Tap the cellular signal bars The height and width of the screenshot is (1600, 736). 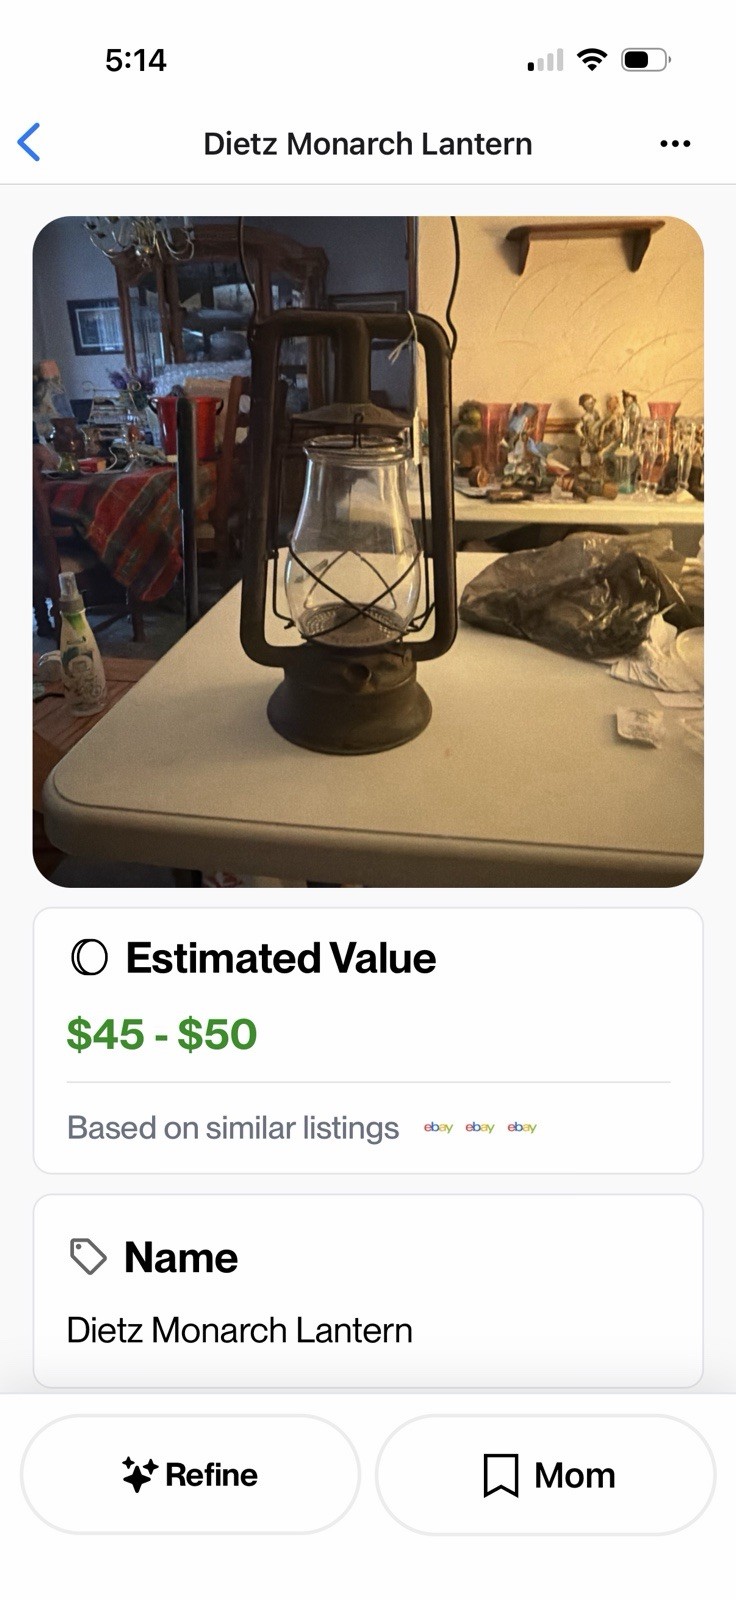coord(545,61)
